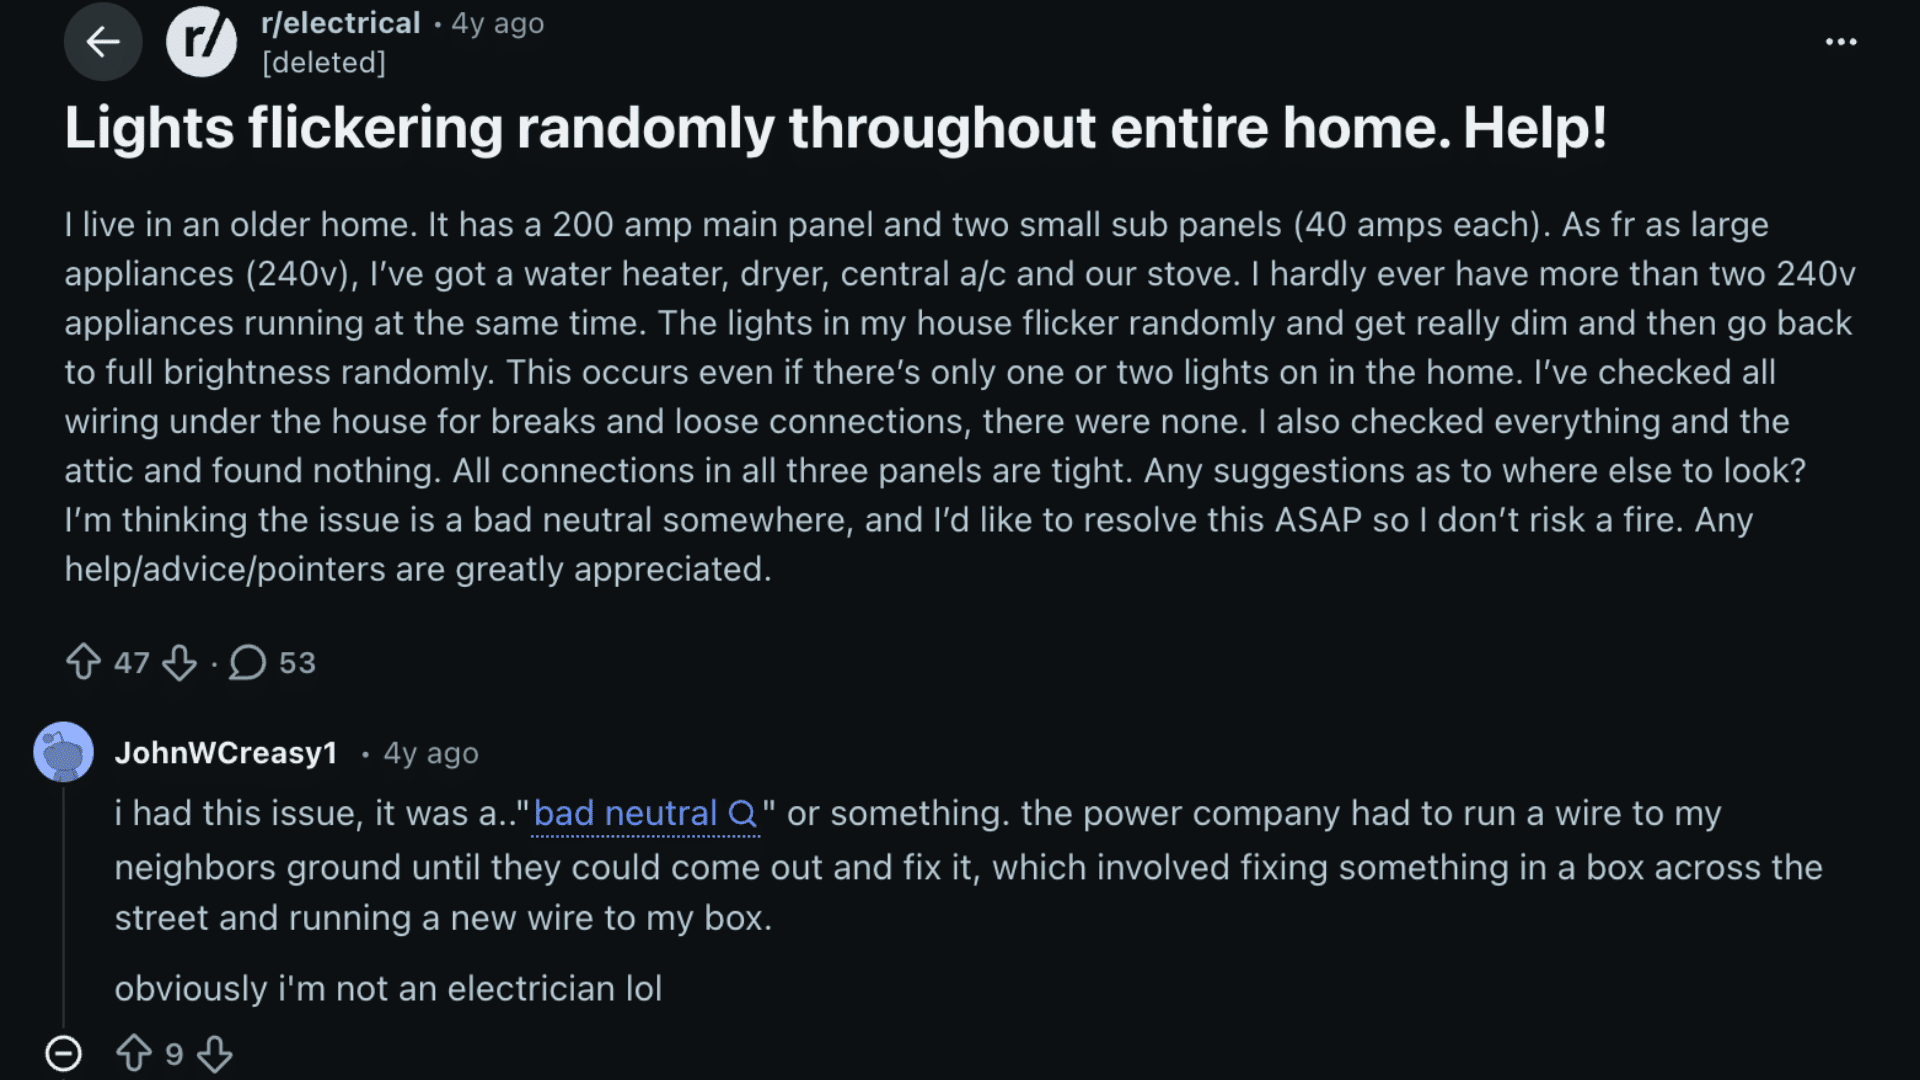Upvote the post showing 47 points
The width and height of the screenshot is (1920, 1080).
point(84,662)
